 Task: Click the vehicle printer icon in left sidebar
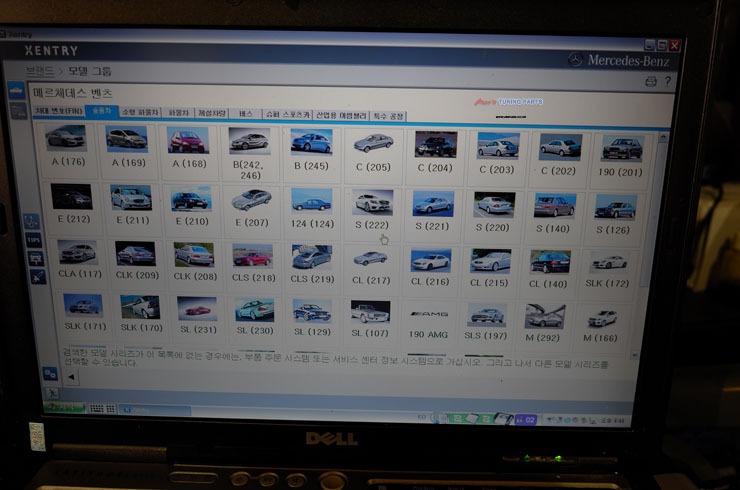(x=35, y=257)
